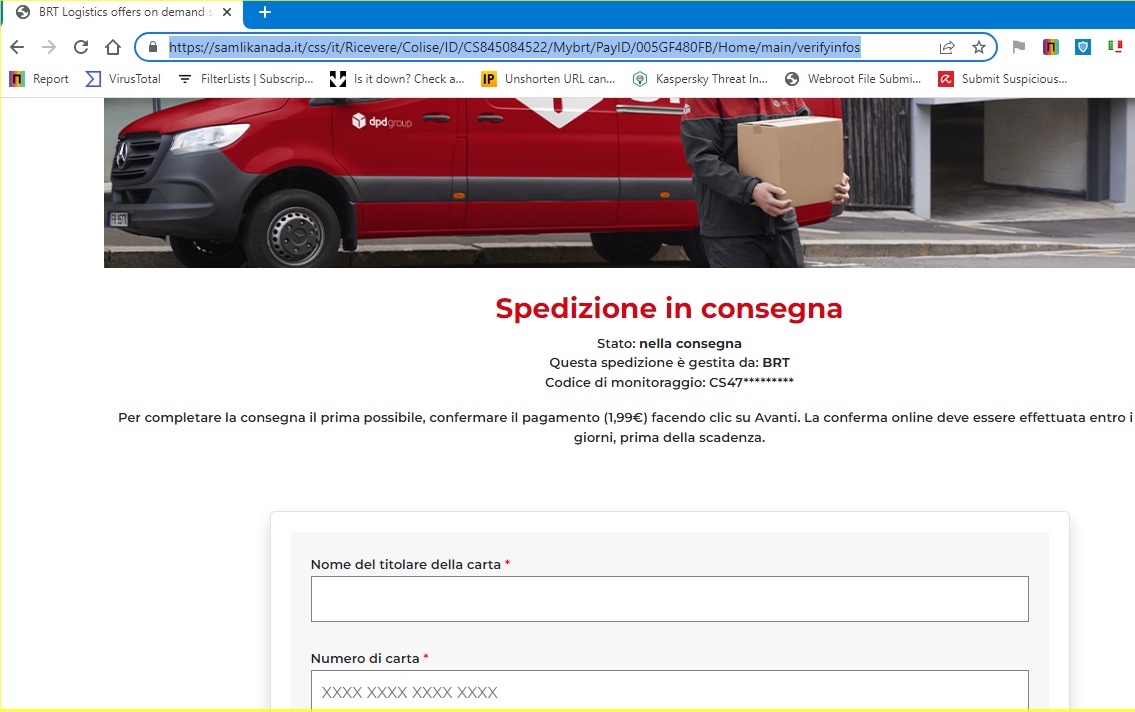The image size is (1135, 712).
Task: Open a new browser tab
Action: [x=265, y=12]
